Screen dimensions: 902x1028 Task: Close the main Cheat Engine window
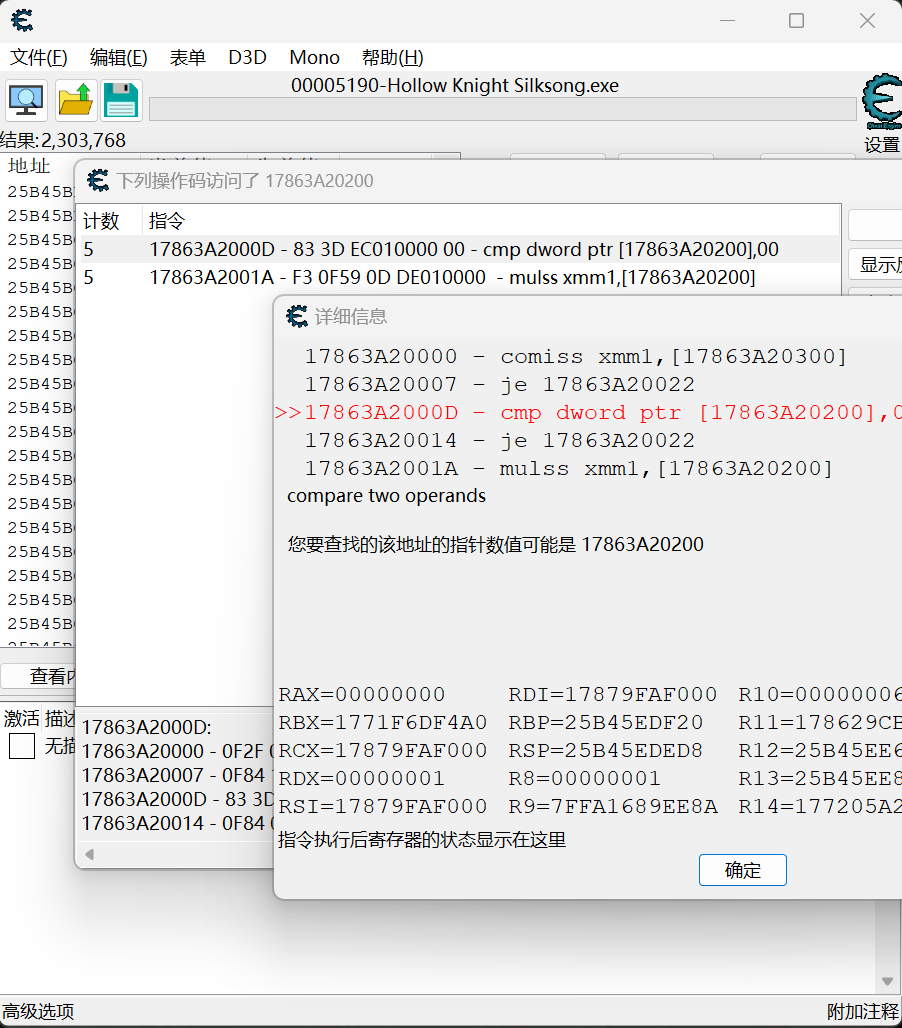[867, 21]
